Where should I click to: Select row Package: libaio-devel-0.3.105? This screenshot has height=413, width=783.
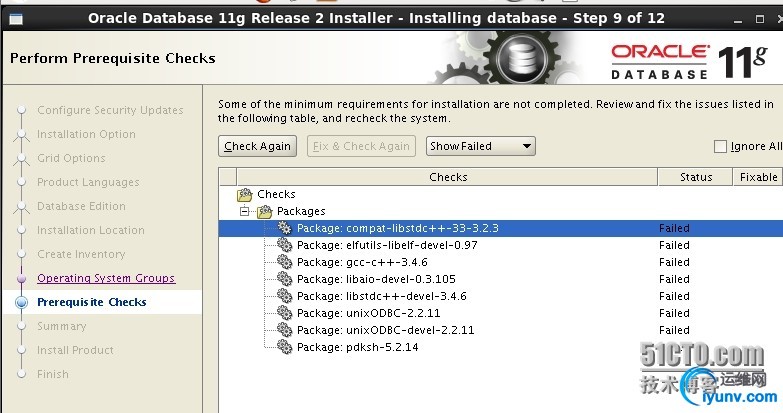coord(501,279)
